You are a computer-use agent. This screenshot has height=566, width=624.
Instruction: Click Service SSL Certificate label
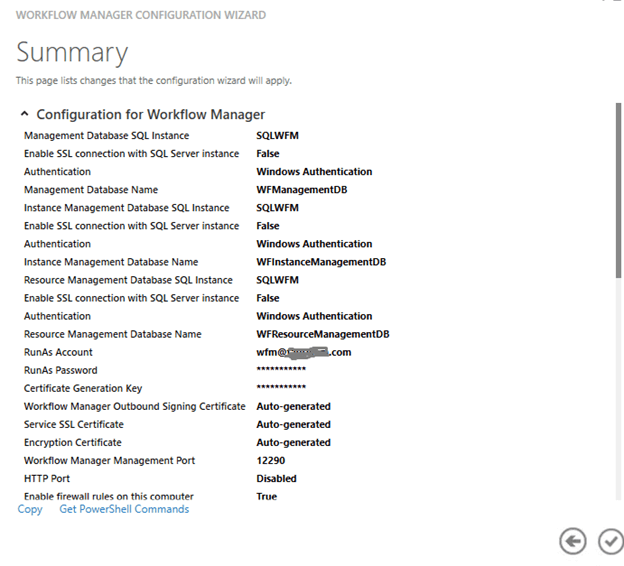[x=74, y=424]
